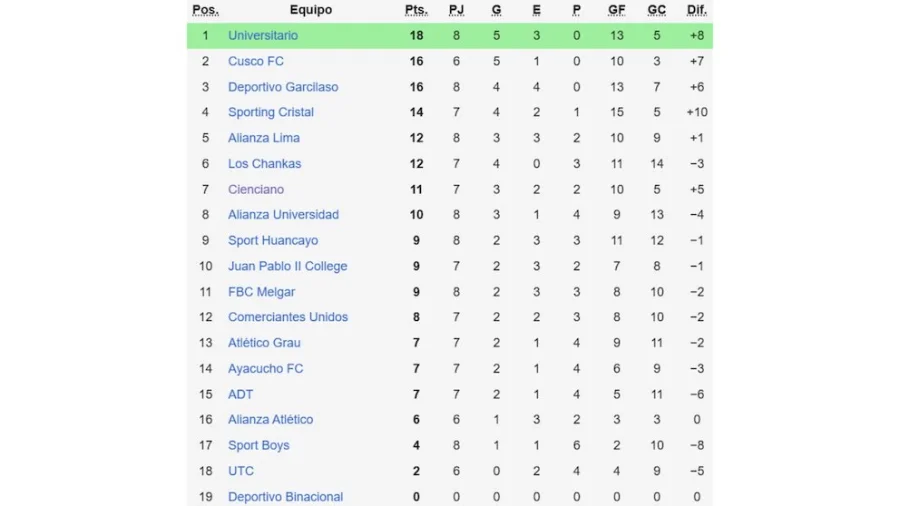The height and width of the screenshot is (506, 900).
Task: Go to Atlético Grau team link
Action: pos(264,343)
